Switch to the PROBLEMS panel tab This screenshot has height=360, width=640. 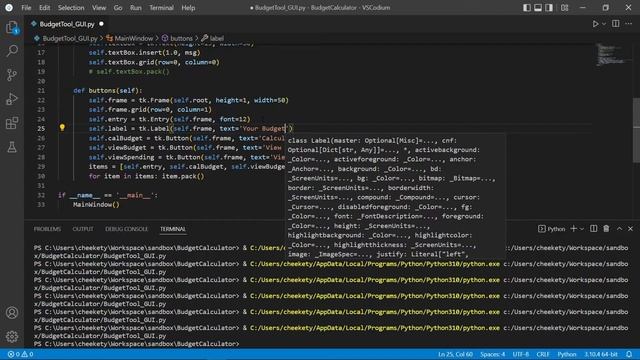click(47, 229)
